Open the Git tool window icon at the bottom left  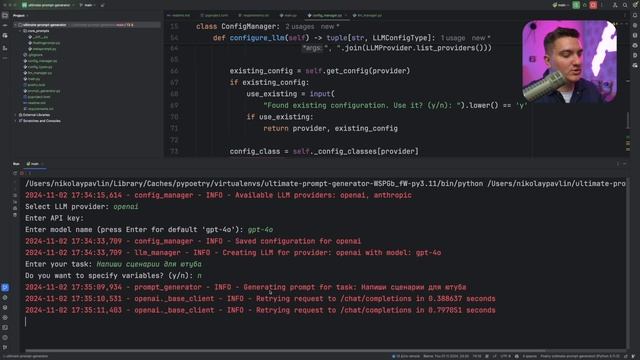coord(5,347)
